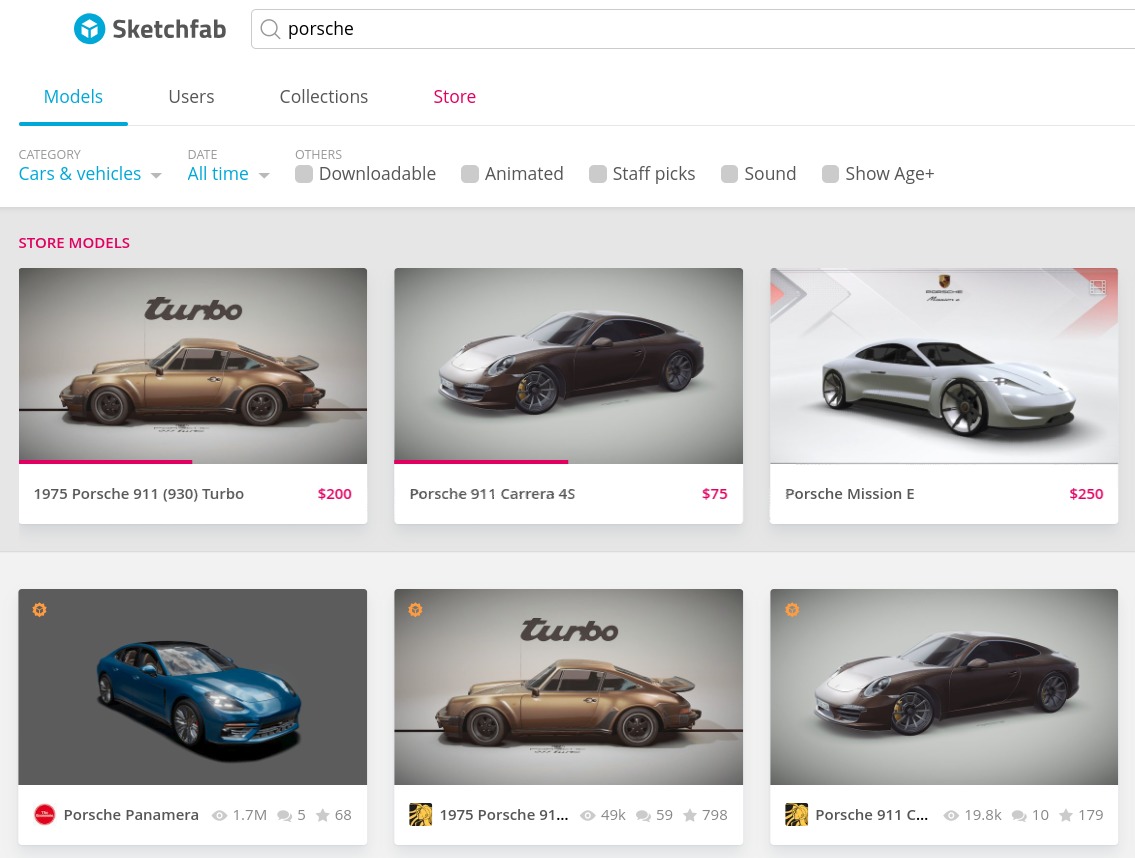
Task: Click the $200 price on 1975 Porsche Turbo
Action: 334,494
